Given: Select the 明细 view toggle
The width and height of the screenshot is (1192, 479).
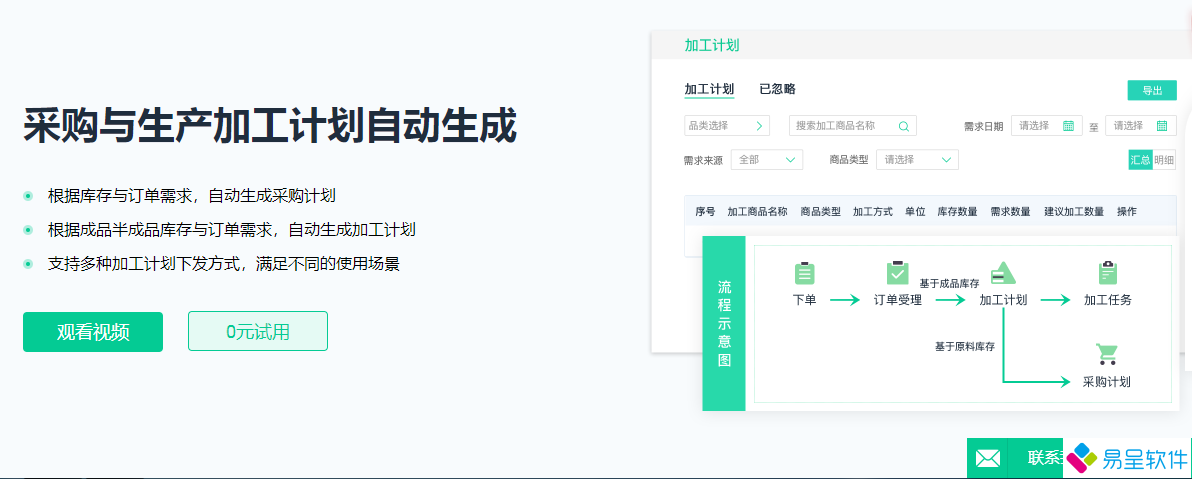Looking at the screenshot, I should pyautogui.click(x=1164, y=160).
